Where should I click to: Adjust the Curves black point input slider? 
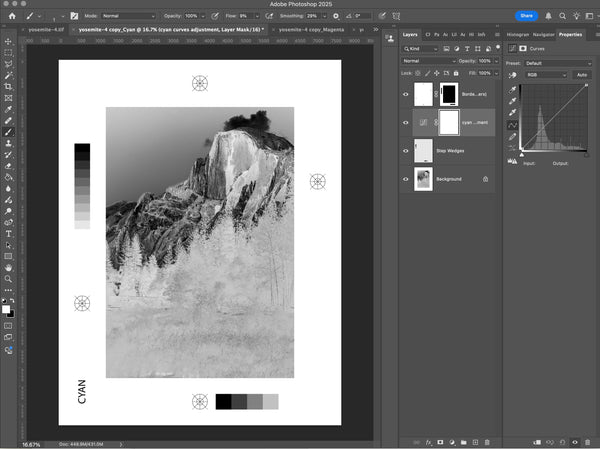pos(522,154)
